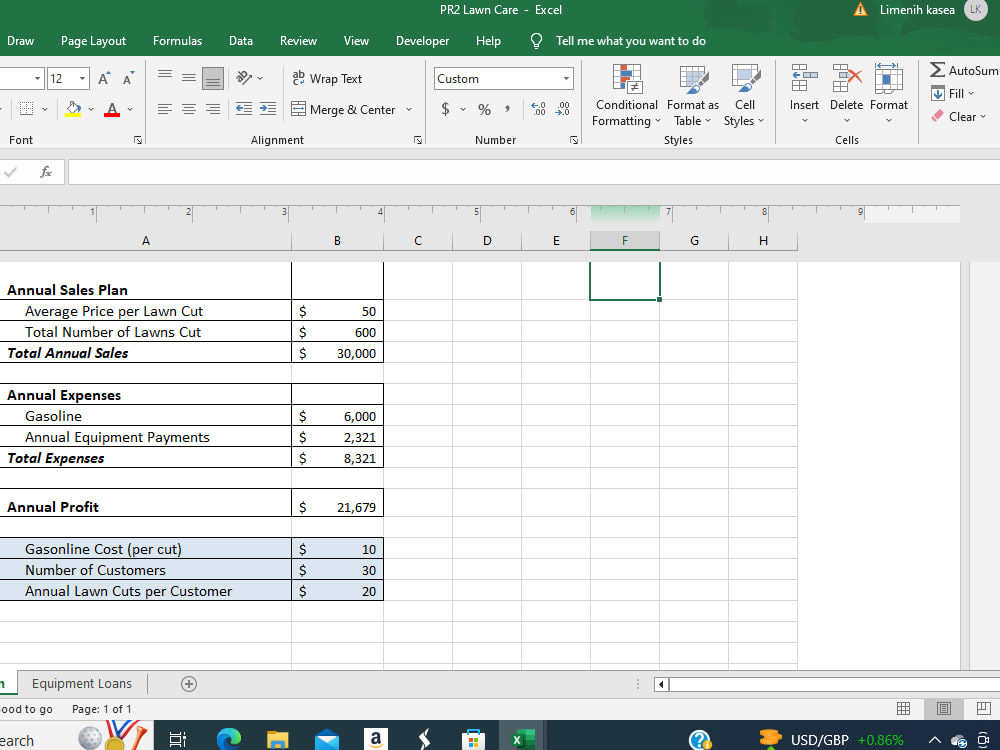This screenshot has height=750, width=1000.
Task: Open fill color palette arrow
Action: (91, 110)
